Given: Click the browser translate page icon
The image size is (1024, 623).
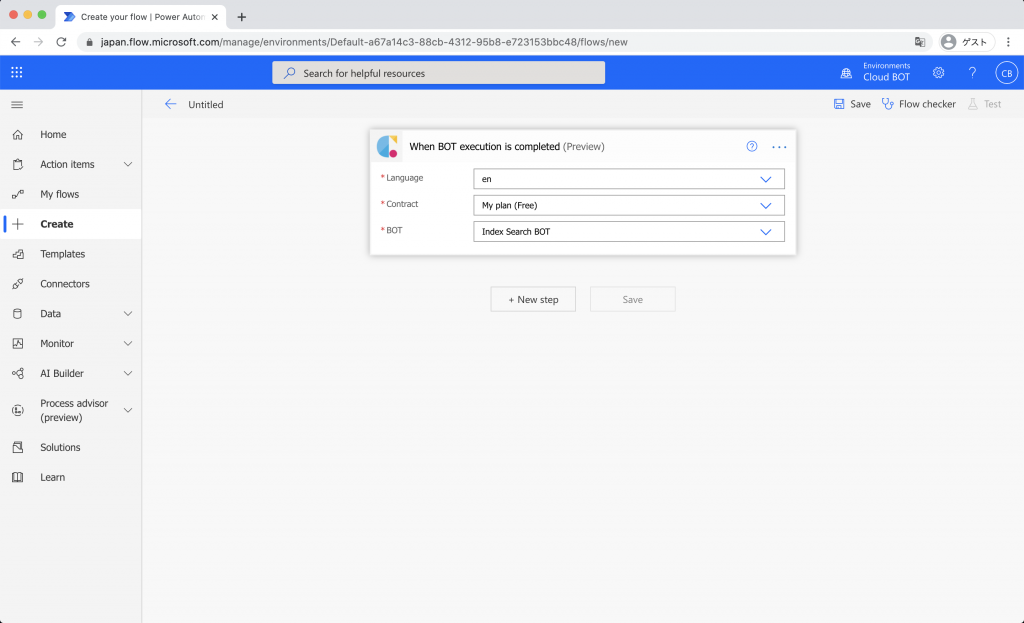Looking at the screenshot, I should pos(920,42).
